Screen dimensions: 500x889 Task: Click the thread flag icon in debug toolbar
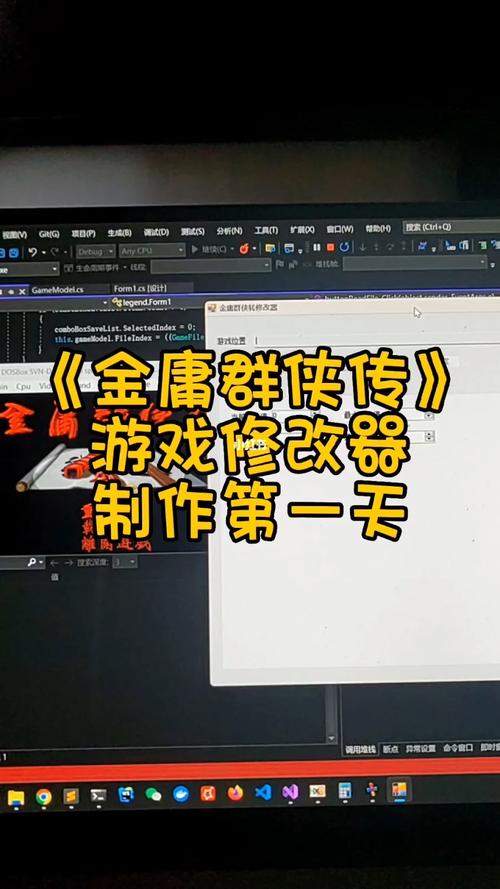(x=281, y=265)
